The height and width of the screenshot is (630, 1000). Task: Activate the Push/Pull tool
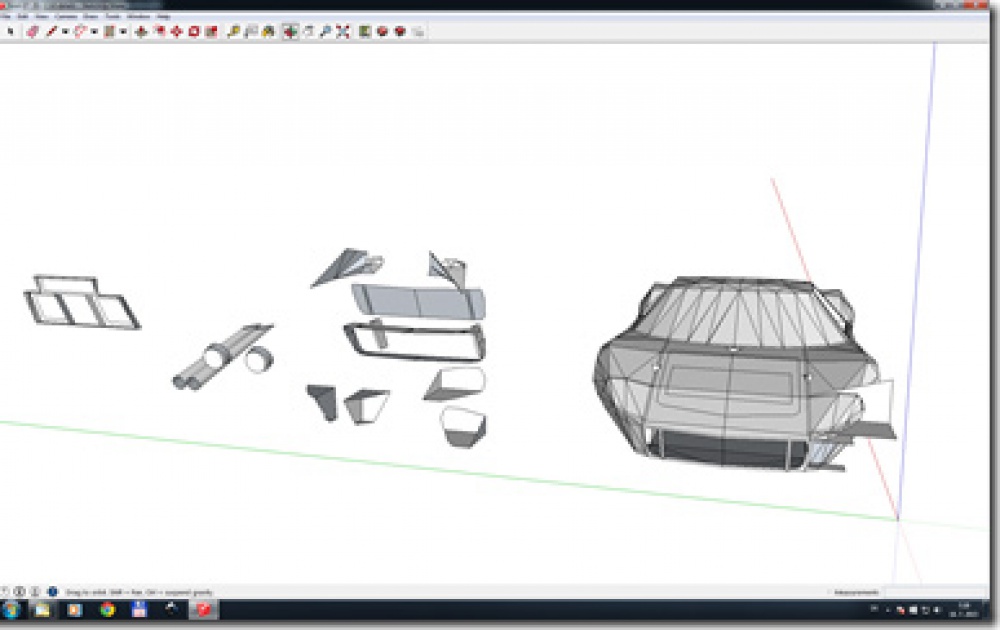click(141, 31)
